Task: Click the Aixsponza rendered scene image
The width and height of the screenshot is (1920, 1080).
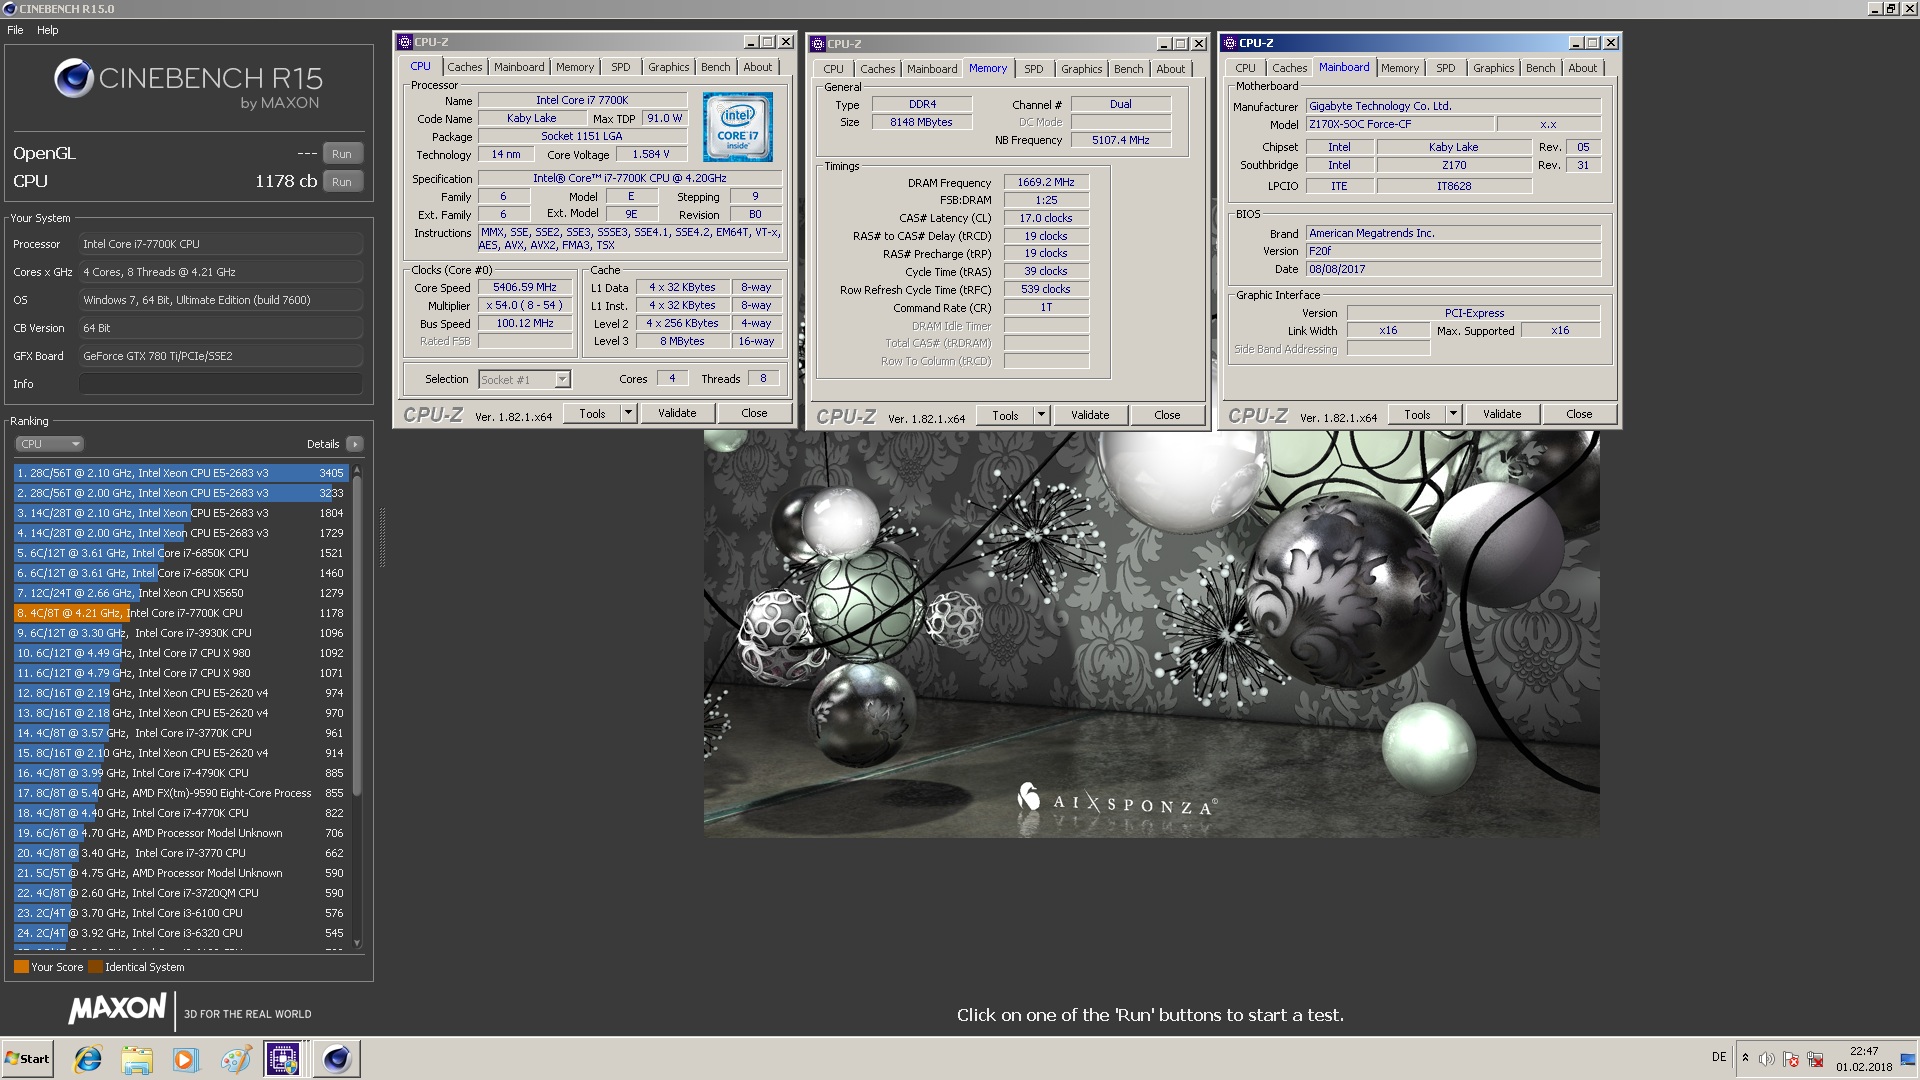Action: click(x=1151, y=634)
